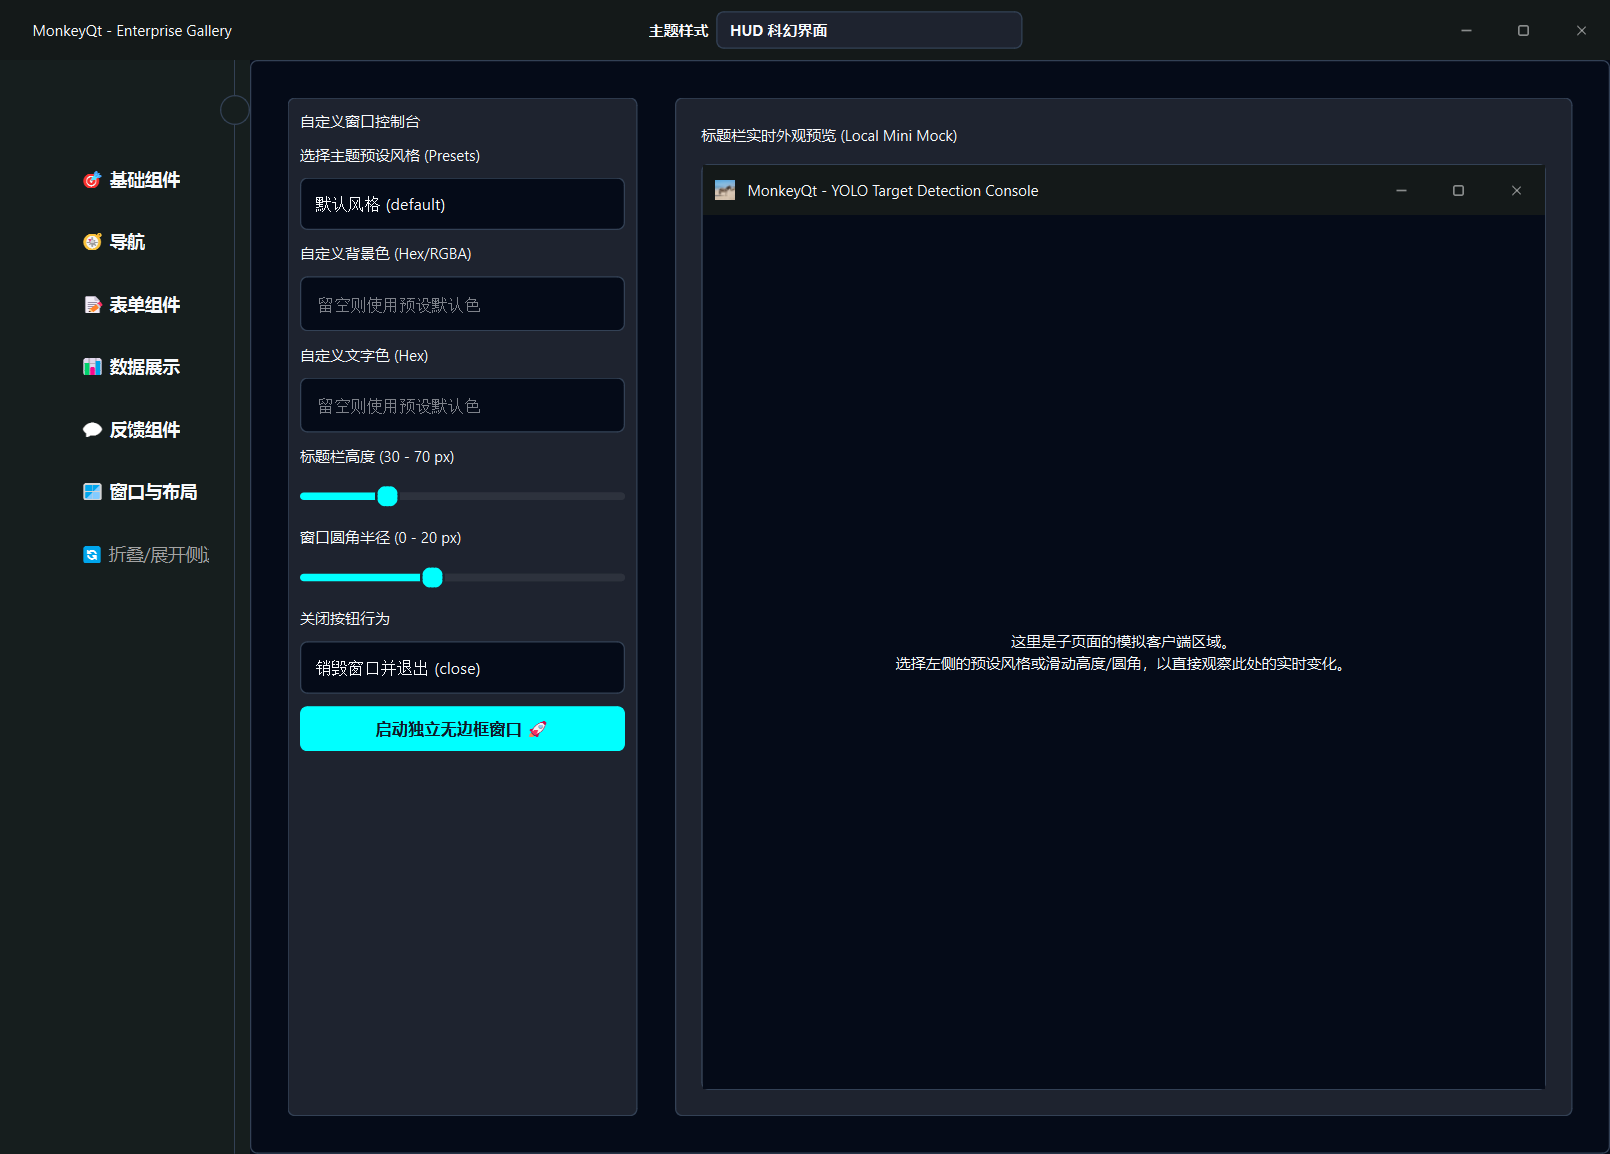Image resolution: width=1610 pixels, height=1154 pixels.
Task: Click the 标题栏高度 slider handle
Action: pos(388,496)
